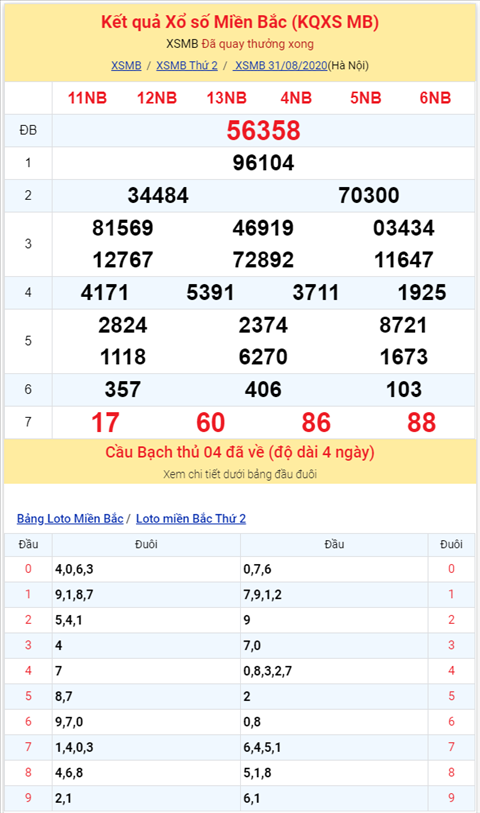The width and height of the screenshot is (480, 813).
Task: Click the 12NB ticket code
Action: click(x=157, y=98)
